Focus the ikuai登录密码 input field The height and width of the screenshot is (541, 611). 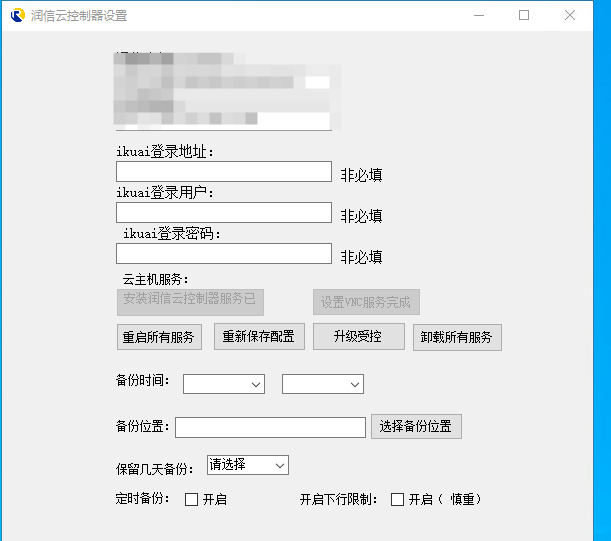pyautogui.click(x=224, y=254)
